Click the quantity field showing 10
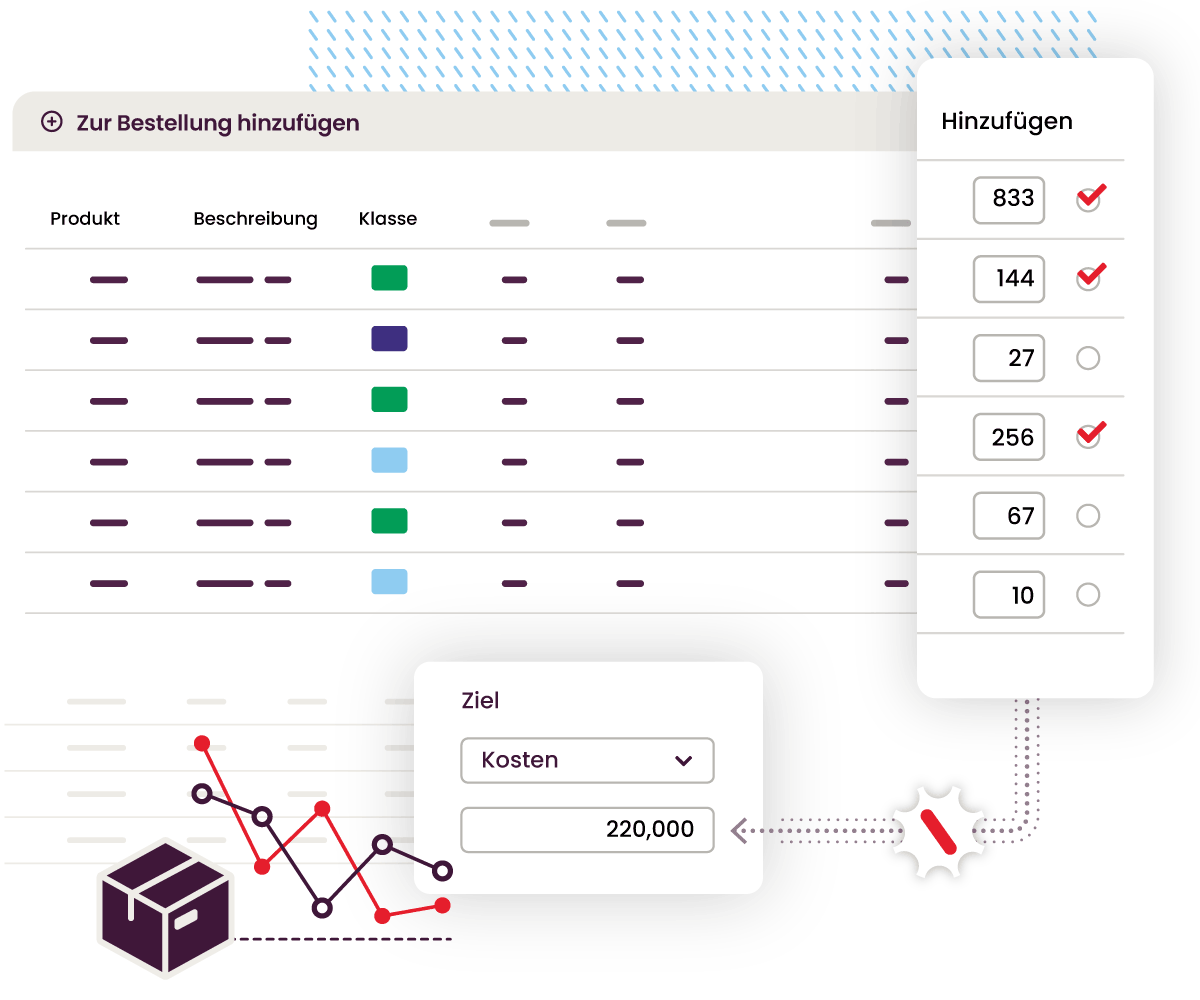1200x1000 pixels. coord(1009,595)
